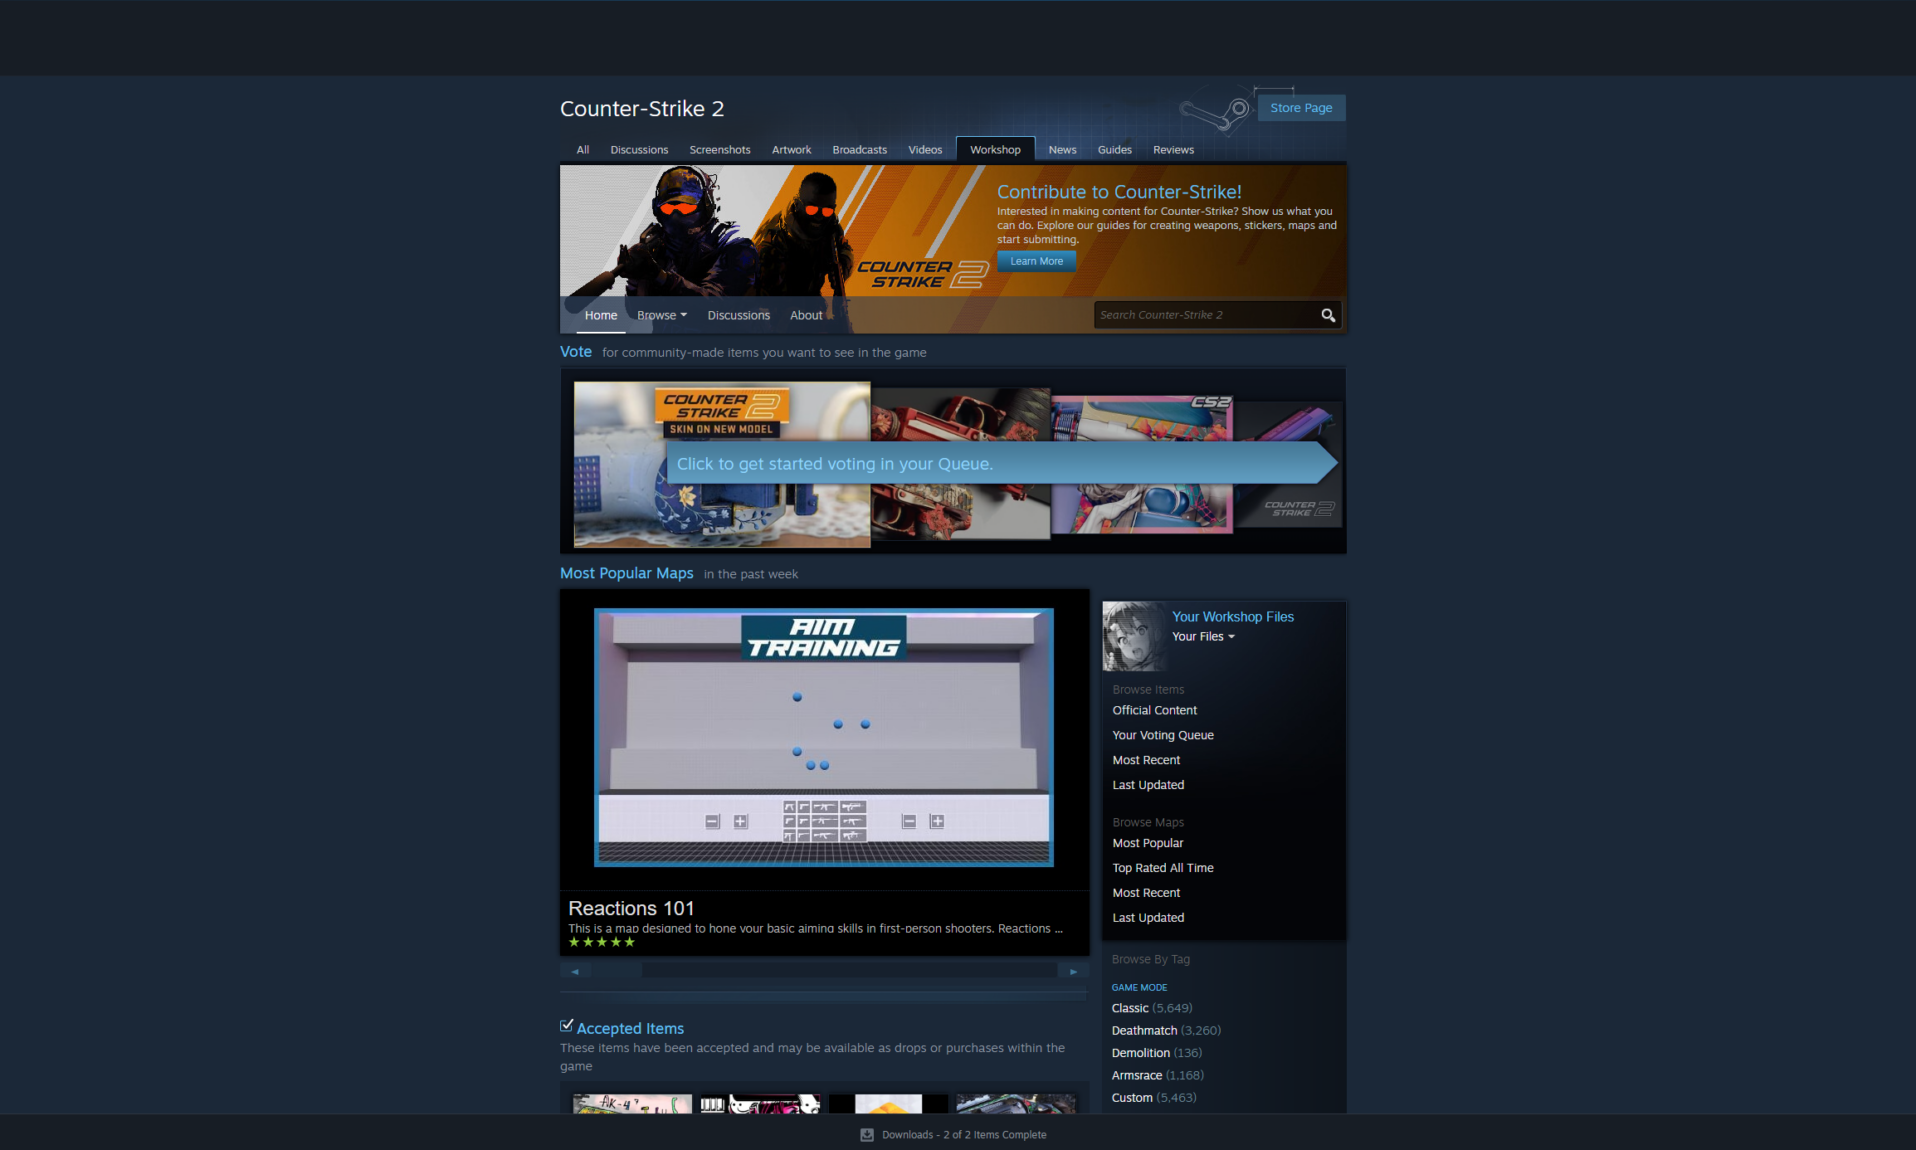Click the Reactions 101 star rating
The height and width of the screenshot is (1150, 1916).
click(601, 942)
